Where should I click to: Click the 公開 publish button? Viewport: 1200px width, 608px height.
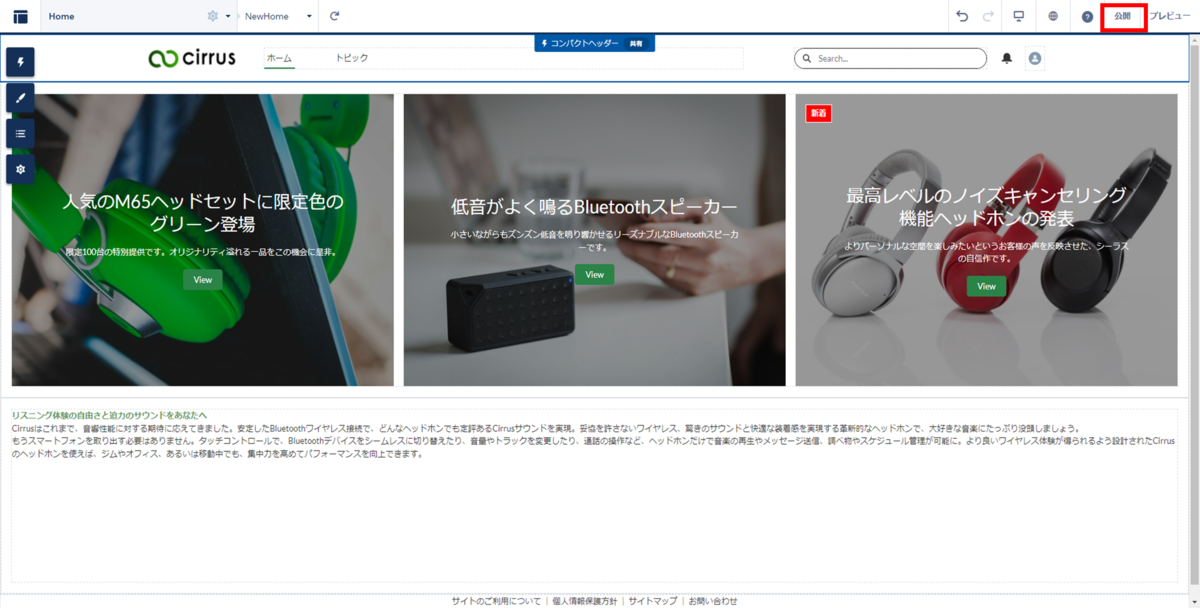(x=1123, y=16)
